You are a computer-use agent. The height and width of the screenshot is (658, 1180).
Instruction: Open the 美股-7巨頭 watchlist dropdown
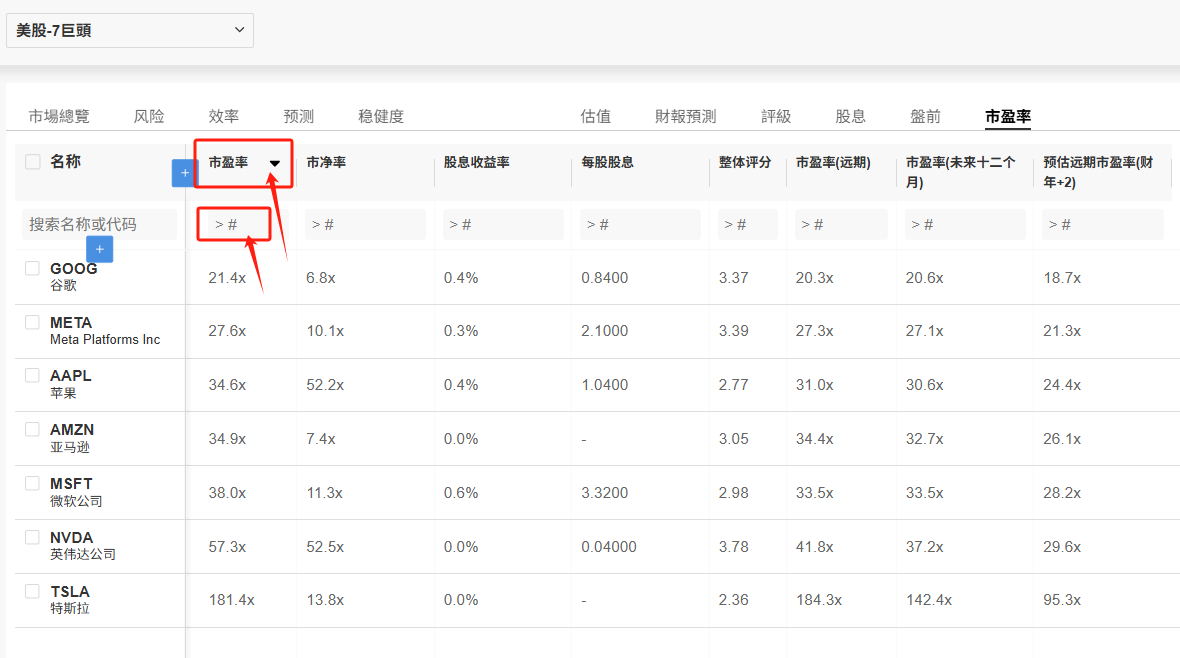pyautogui.click(x=129, y=30)
